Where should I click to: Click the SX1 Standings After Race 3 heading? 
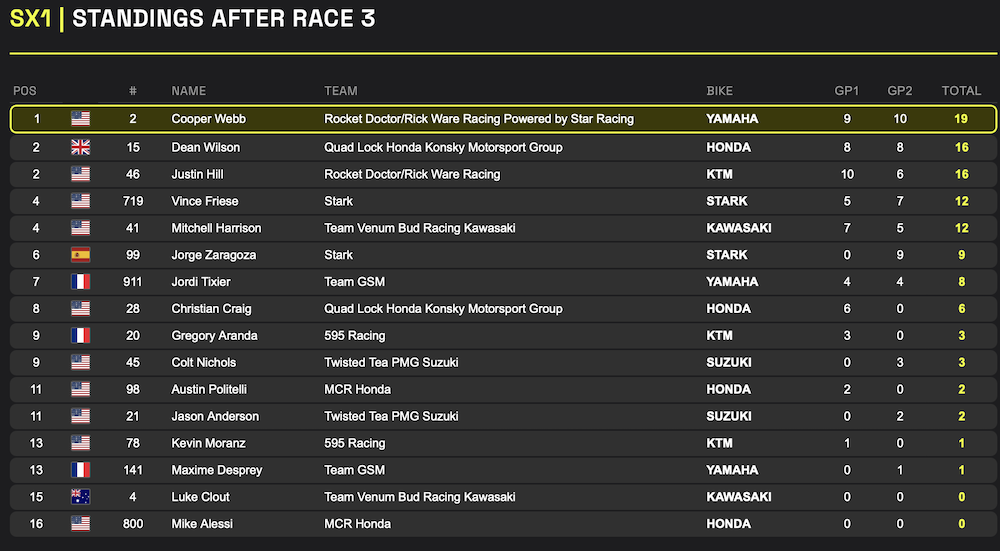click(193, 18)
